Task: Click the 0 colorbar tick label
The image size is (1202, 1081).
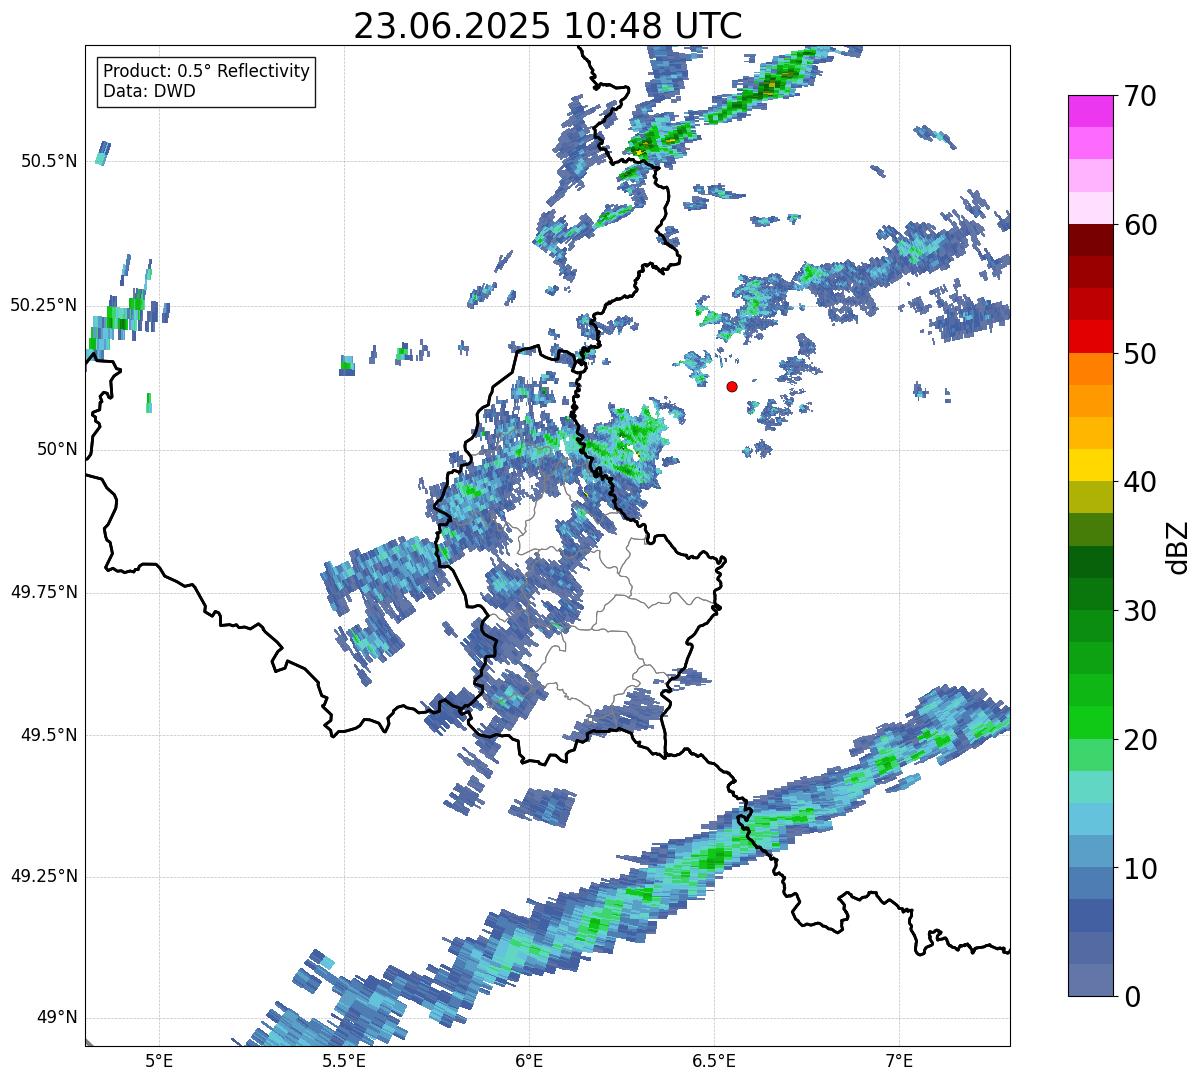Action: point(1132,997)
